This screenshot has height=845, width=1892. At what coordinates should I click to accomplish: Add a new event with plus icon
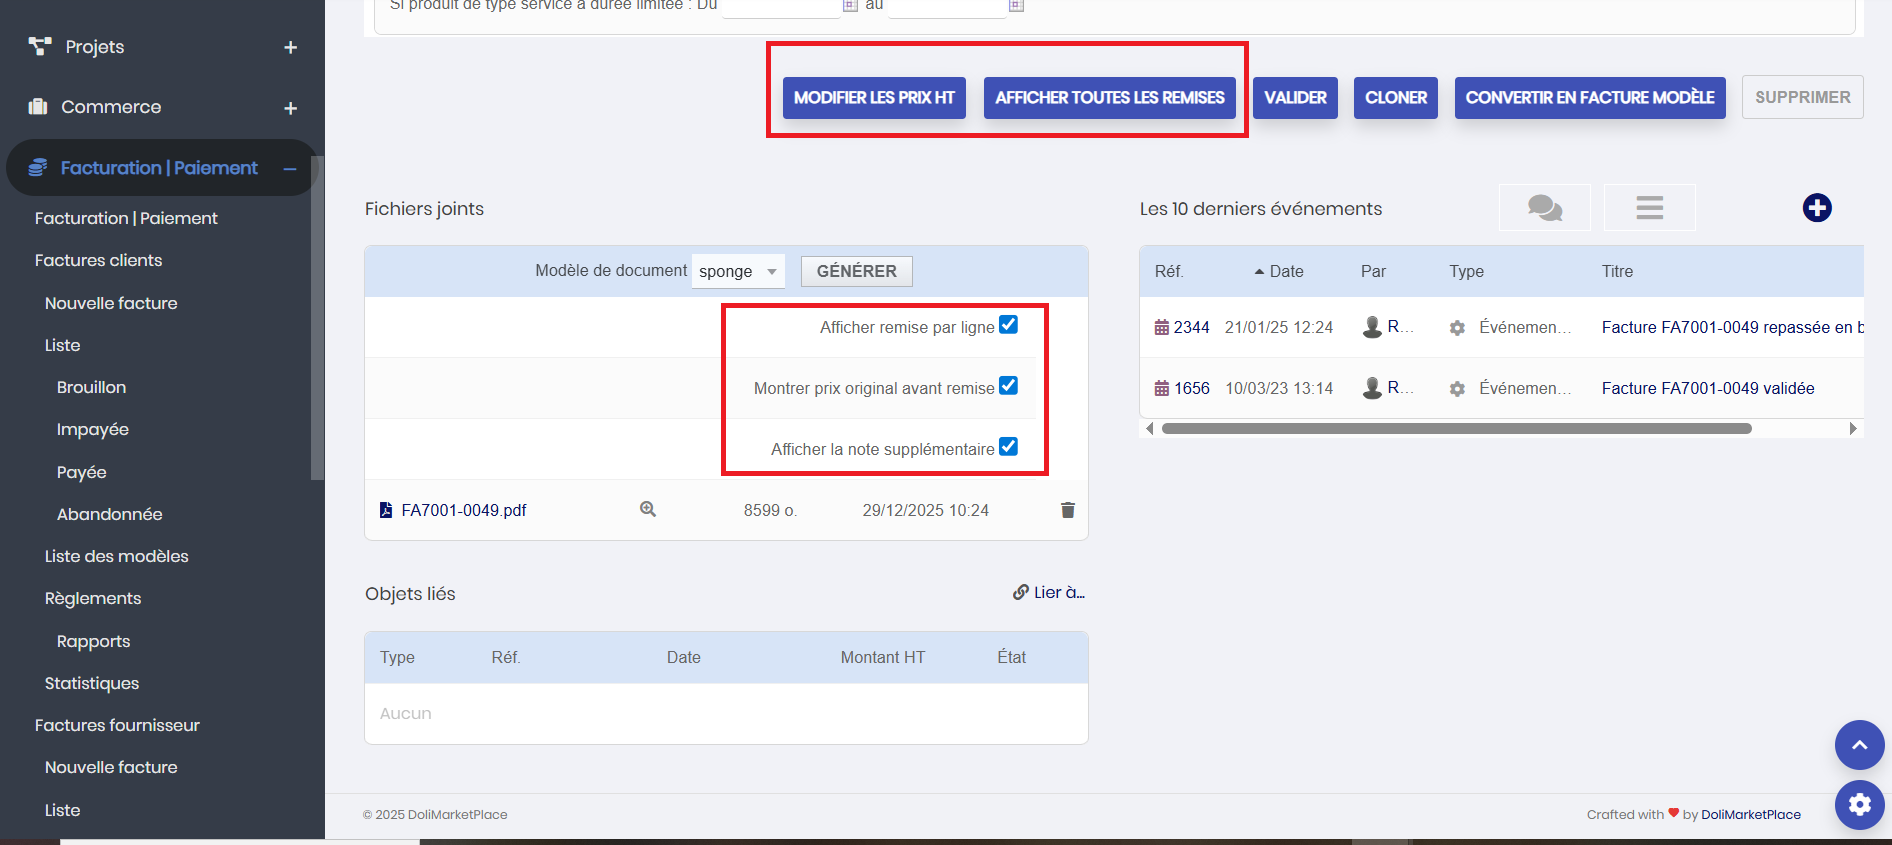tap(1817, 208)
